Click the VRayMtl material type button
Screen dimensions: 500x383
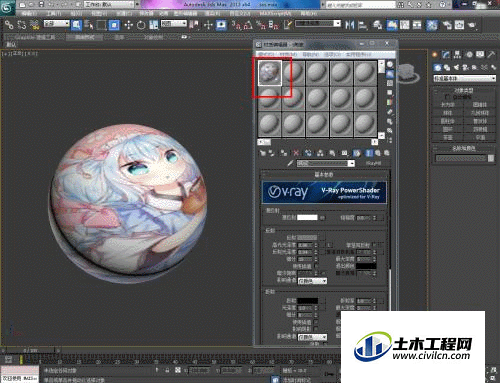[x=373, y=163]
